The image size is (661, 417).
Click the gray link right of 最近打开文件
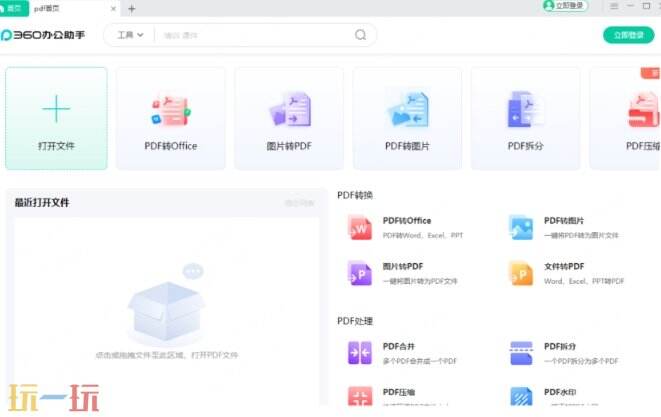point(300,203)
